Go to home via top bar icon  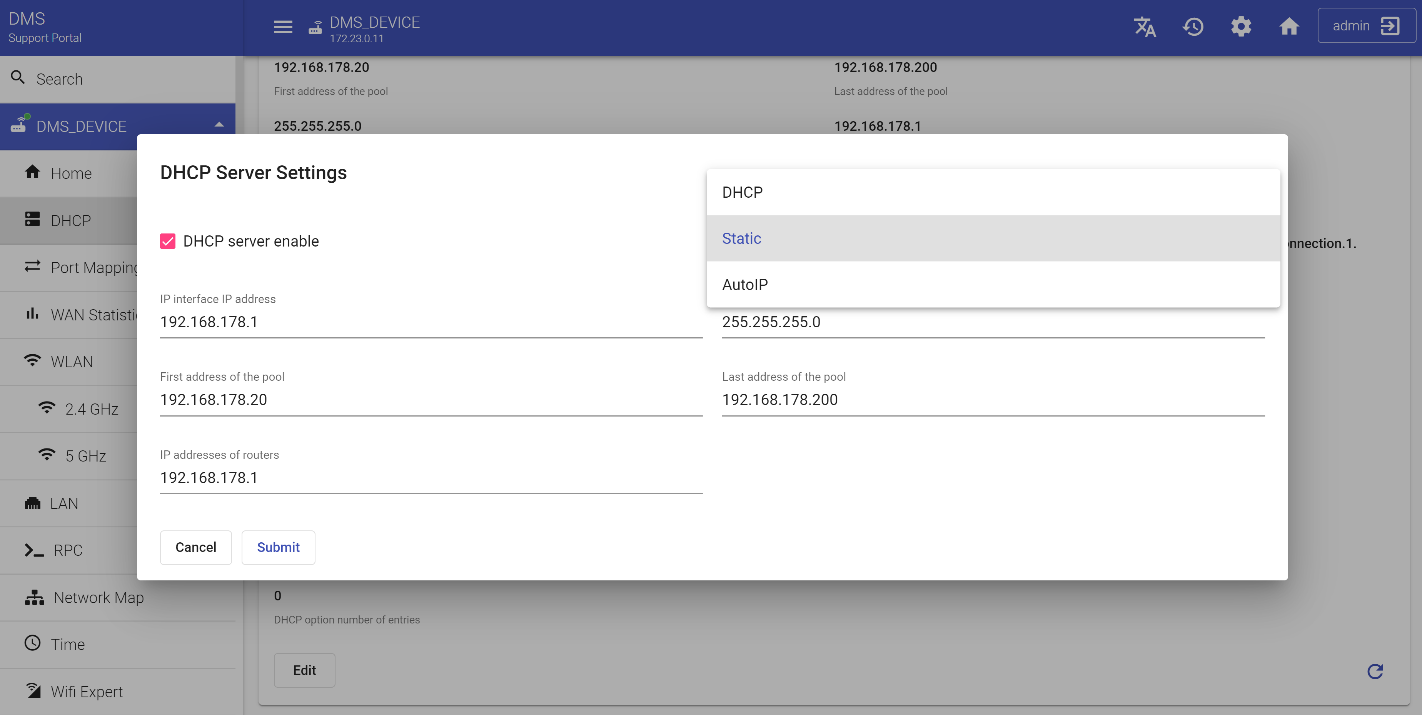1289,27
